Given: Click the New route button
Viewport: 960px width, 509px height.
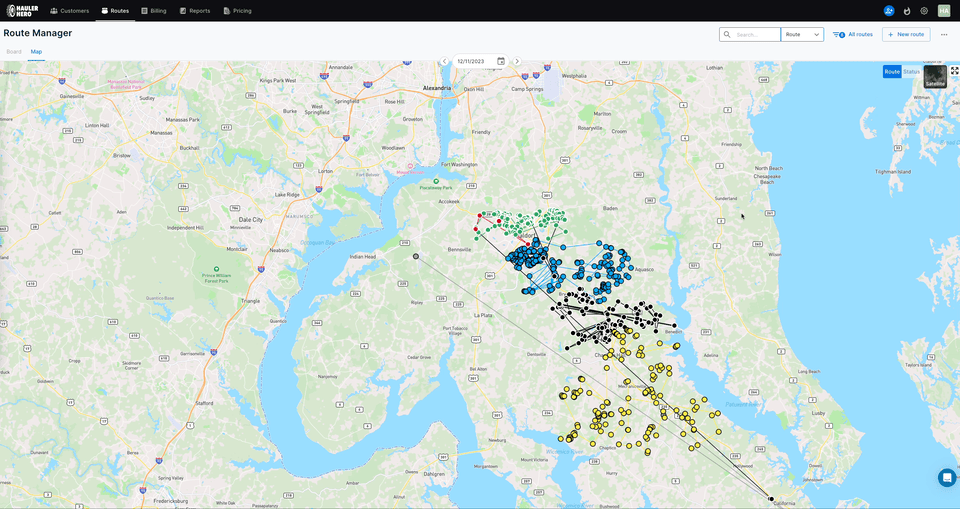Looking at the screenshot, I should coord(906,34).
